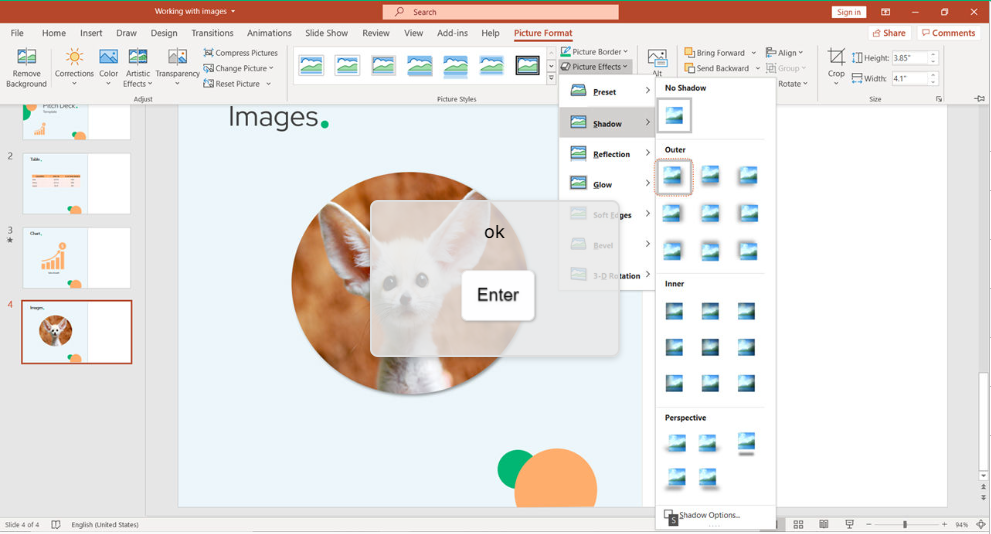The height and width of the screenshot is (534, 991).
Task: Open the Picture Effects dropdown
Action: (x=594, y=66)
